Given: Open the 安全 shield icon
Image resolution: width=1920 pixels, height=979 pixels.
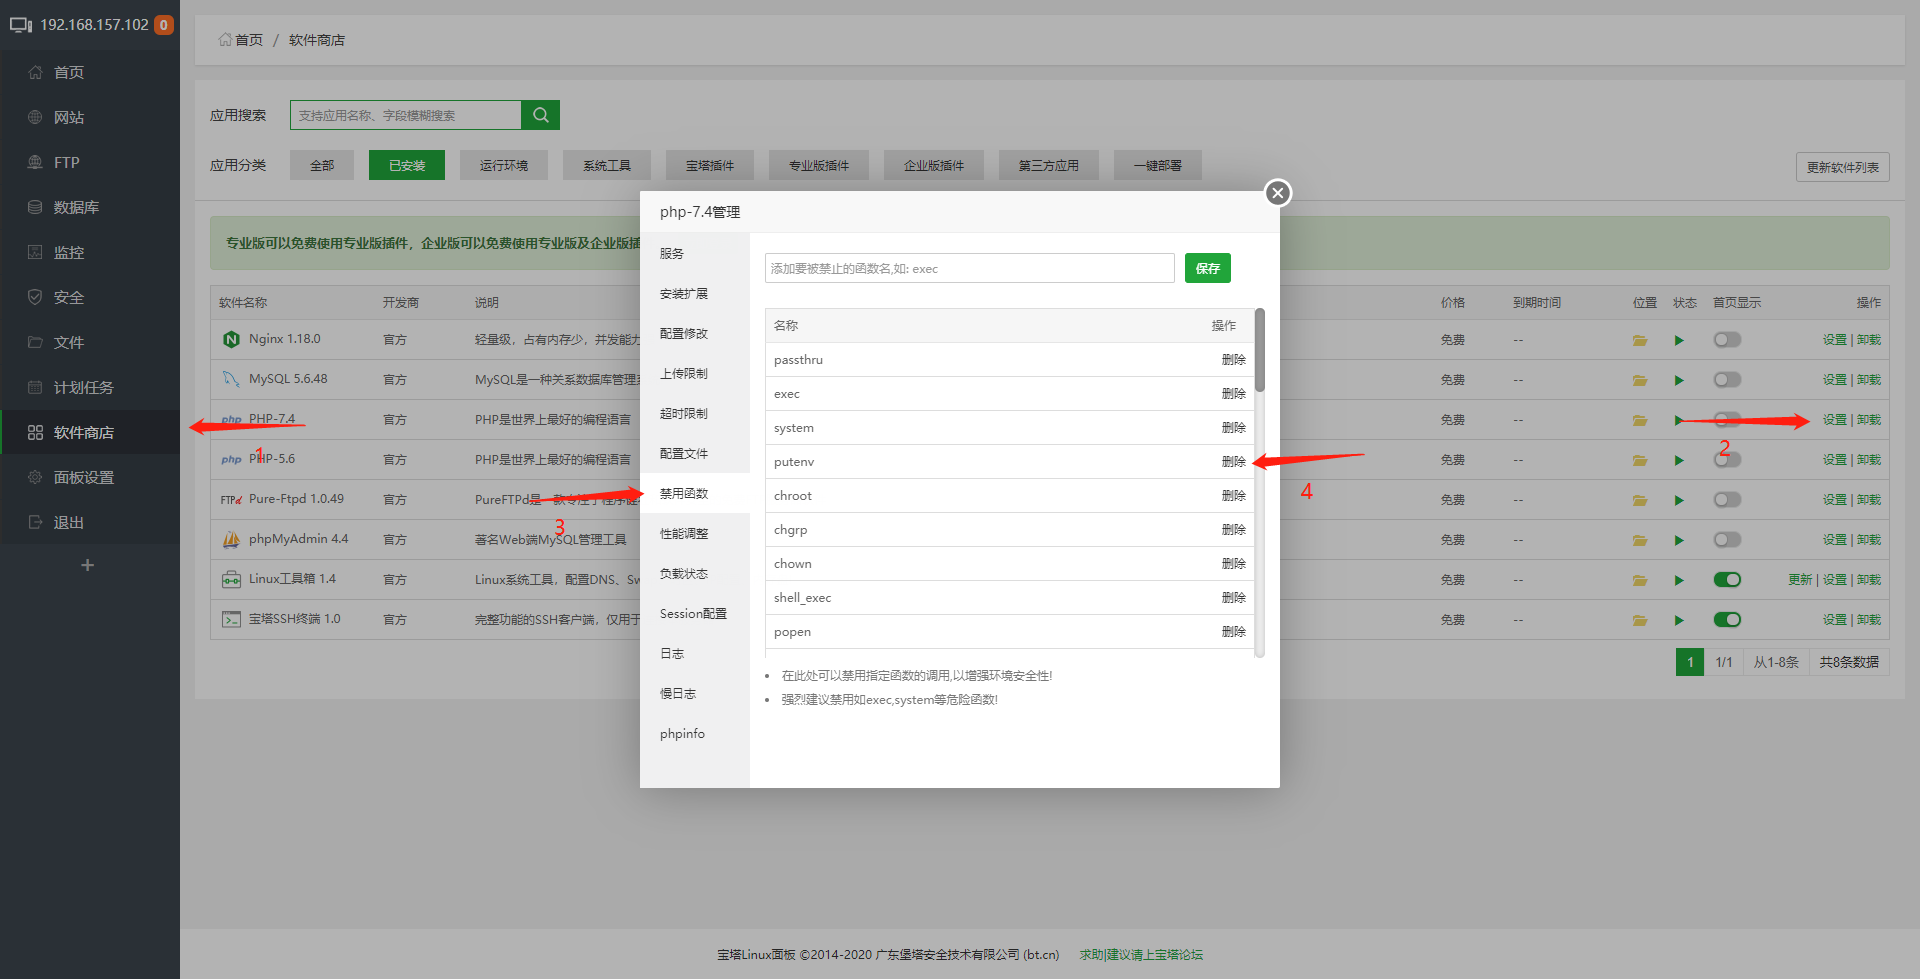Looking at the screenshot, I should (x=35, y=297).
